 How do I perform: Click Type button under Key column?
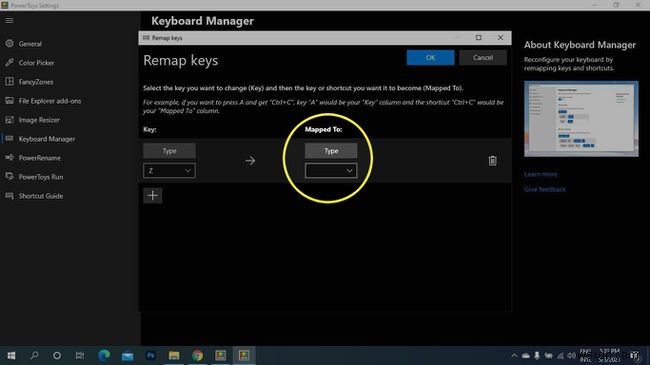click(169, 151)
